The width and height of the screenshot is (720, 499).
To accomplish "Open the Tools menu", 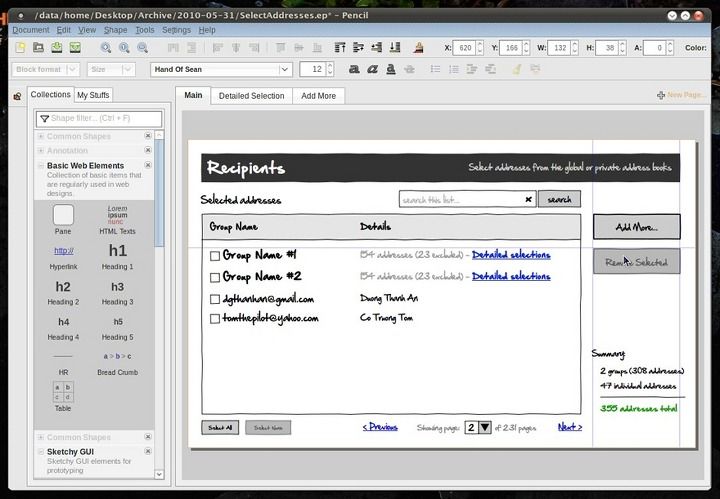I will (x=145, y=30).
